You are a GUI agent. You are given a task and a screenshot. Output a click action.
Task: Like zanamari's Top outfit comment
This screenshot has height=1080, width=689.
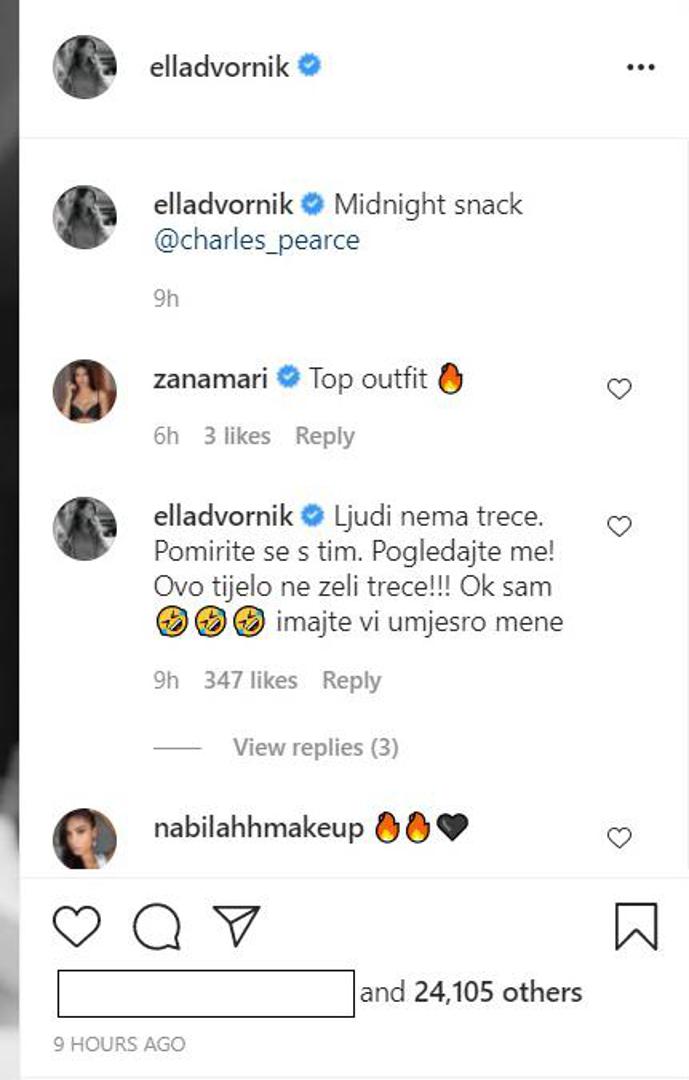[x=620, y=389]
